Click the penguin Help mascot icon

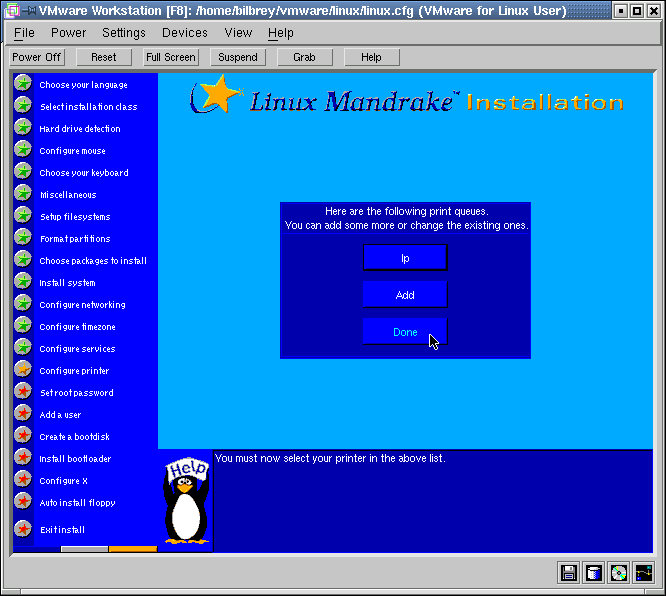186,501
